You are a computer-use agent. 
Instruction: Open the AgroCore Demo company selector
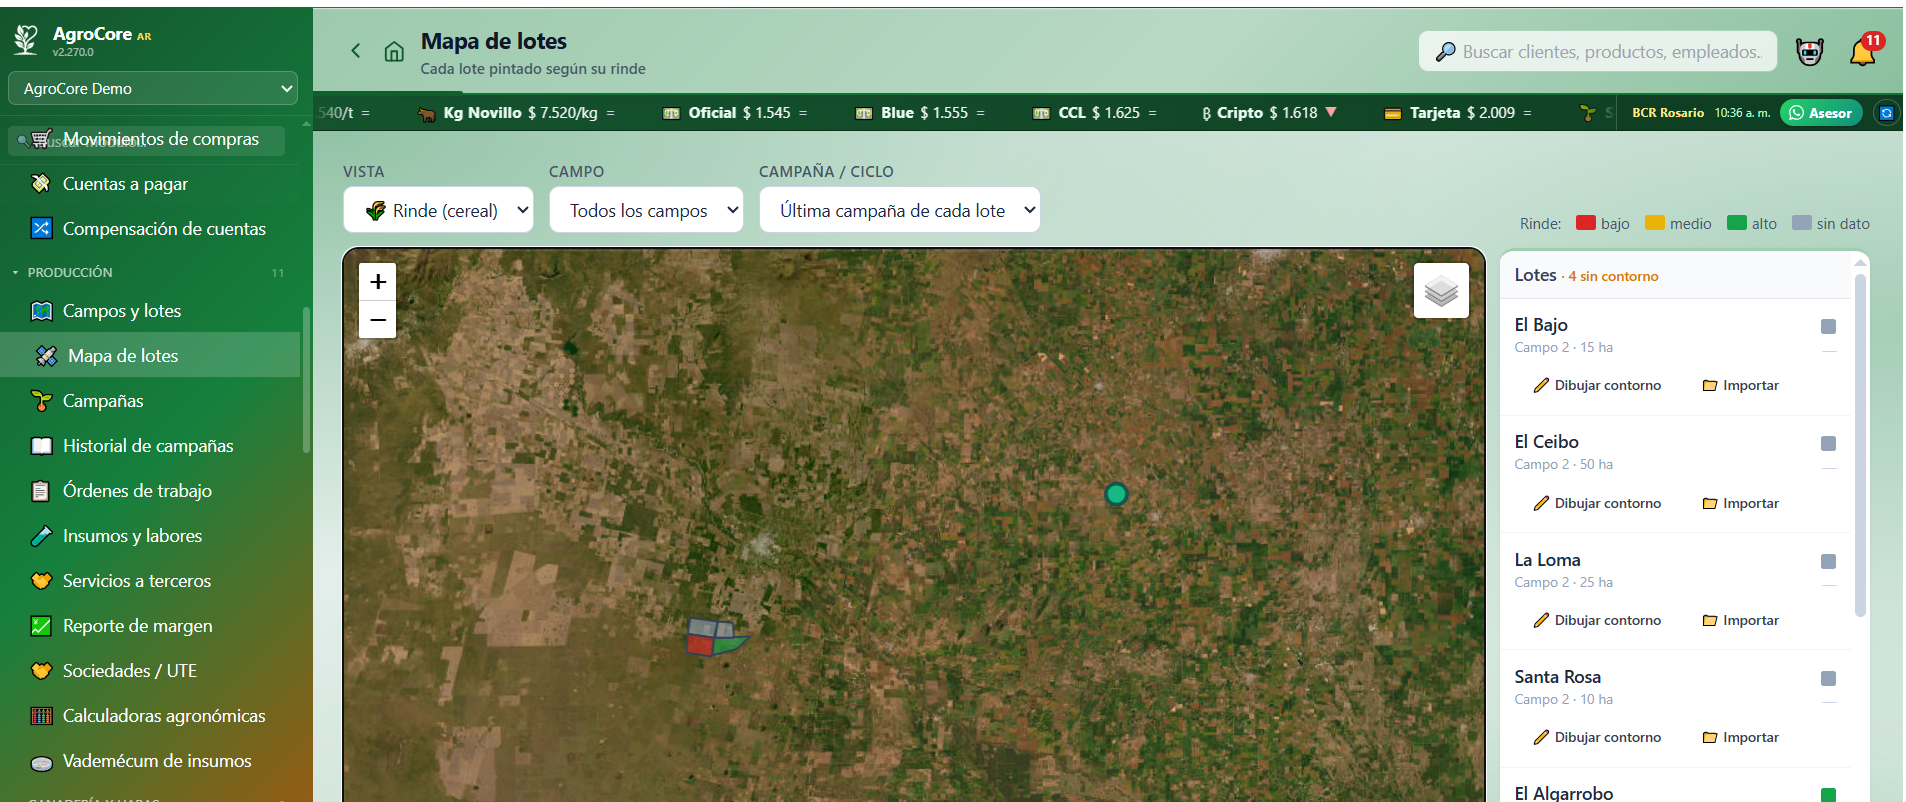pyautogui.click(x=153, y=88)
